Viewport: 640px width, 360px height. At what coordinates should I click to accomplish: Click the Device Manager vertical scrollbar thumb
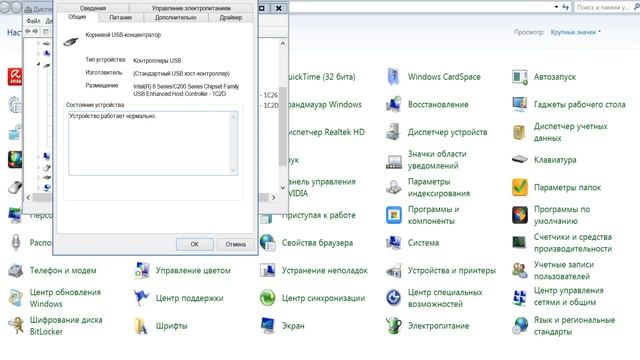pyautogui.click(x=283, y=126)
